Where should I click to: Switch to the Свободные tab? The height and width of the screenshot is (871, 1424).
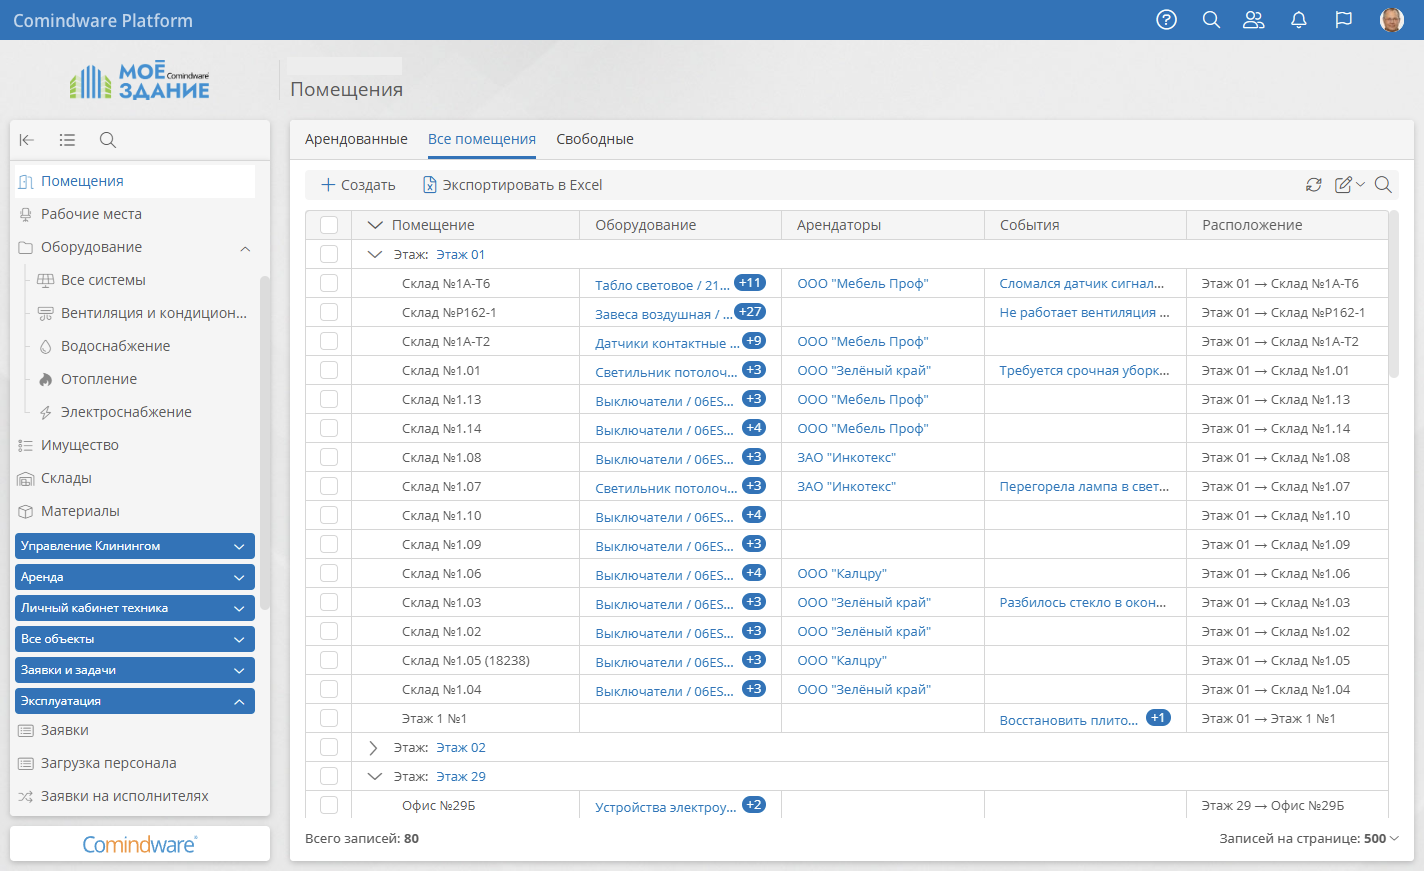(x=595, y=139)
